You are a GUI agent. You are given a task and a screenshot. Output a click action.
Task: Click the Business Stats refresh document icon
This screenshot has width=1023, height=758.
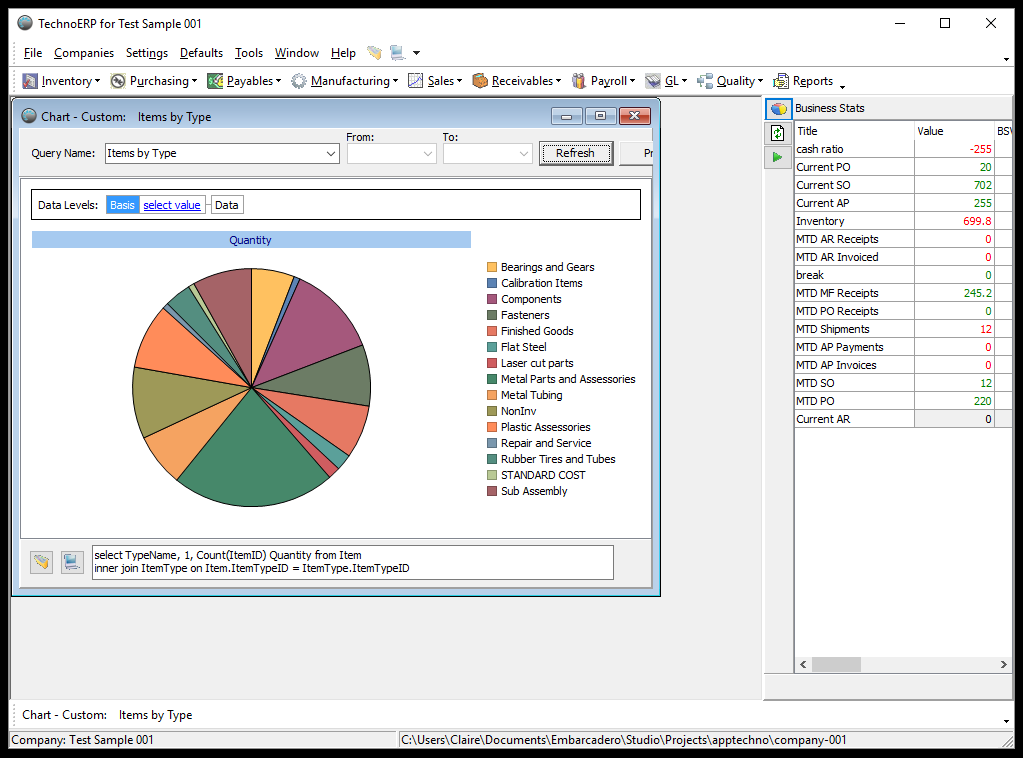[x=778, y=133]
